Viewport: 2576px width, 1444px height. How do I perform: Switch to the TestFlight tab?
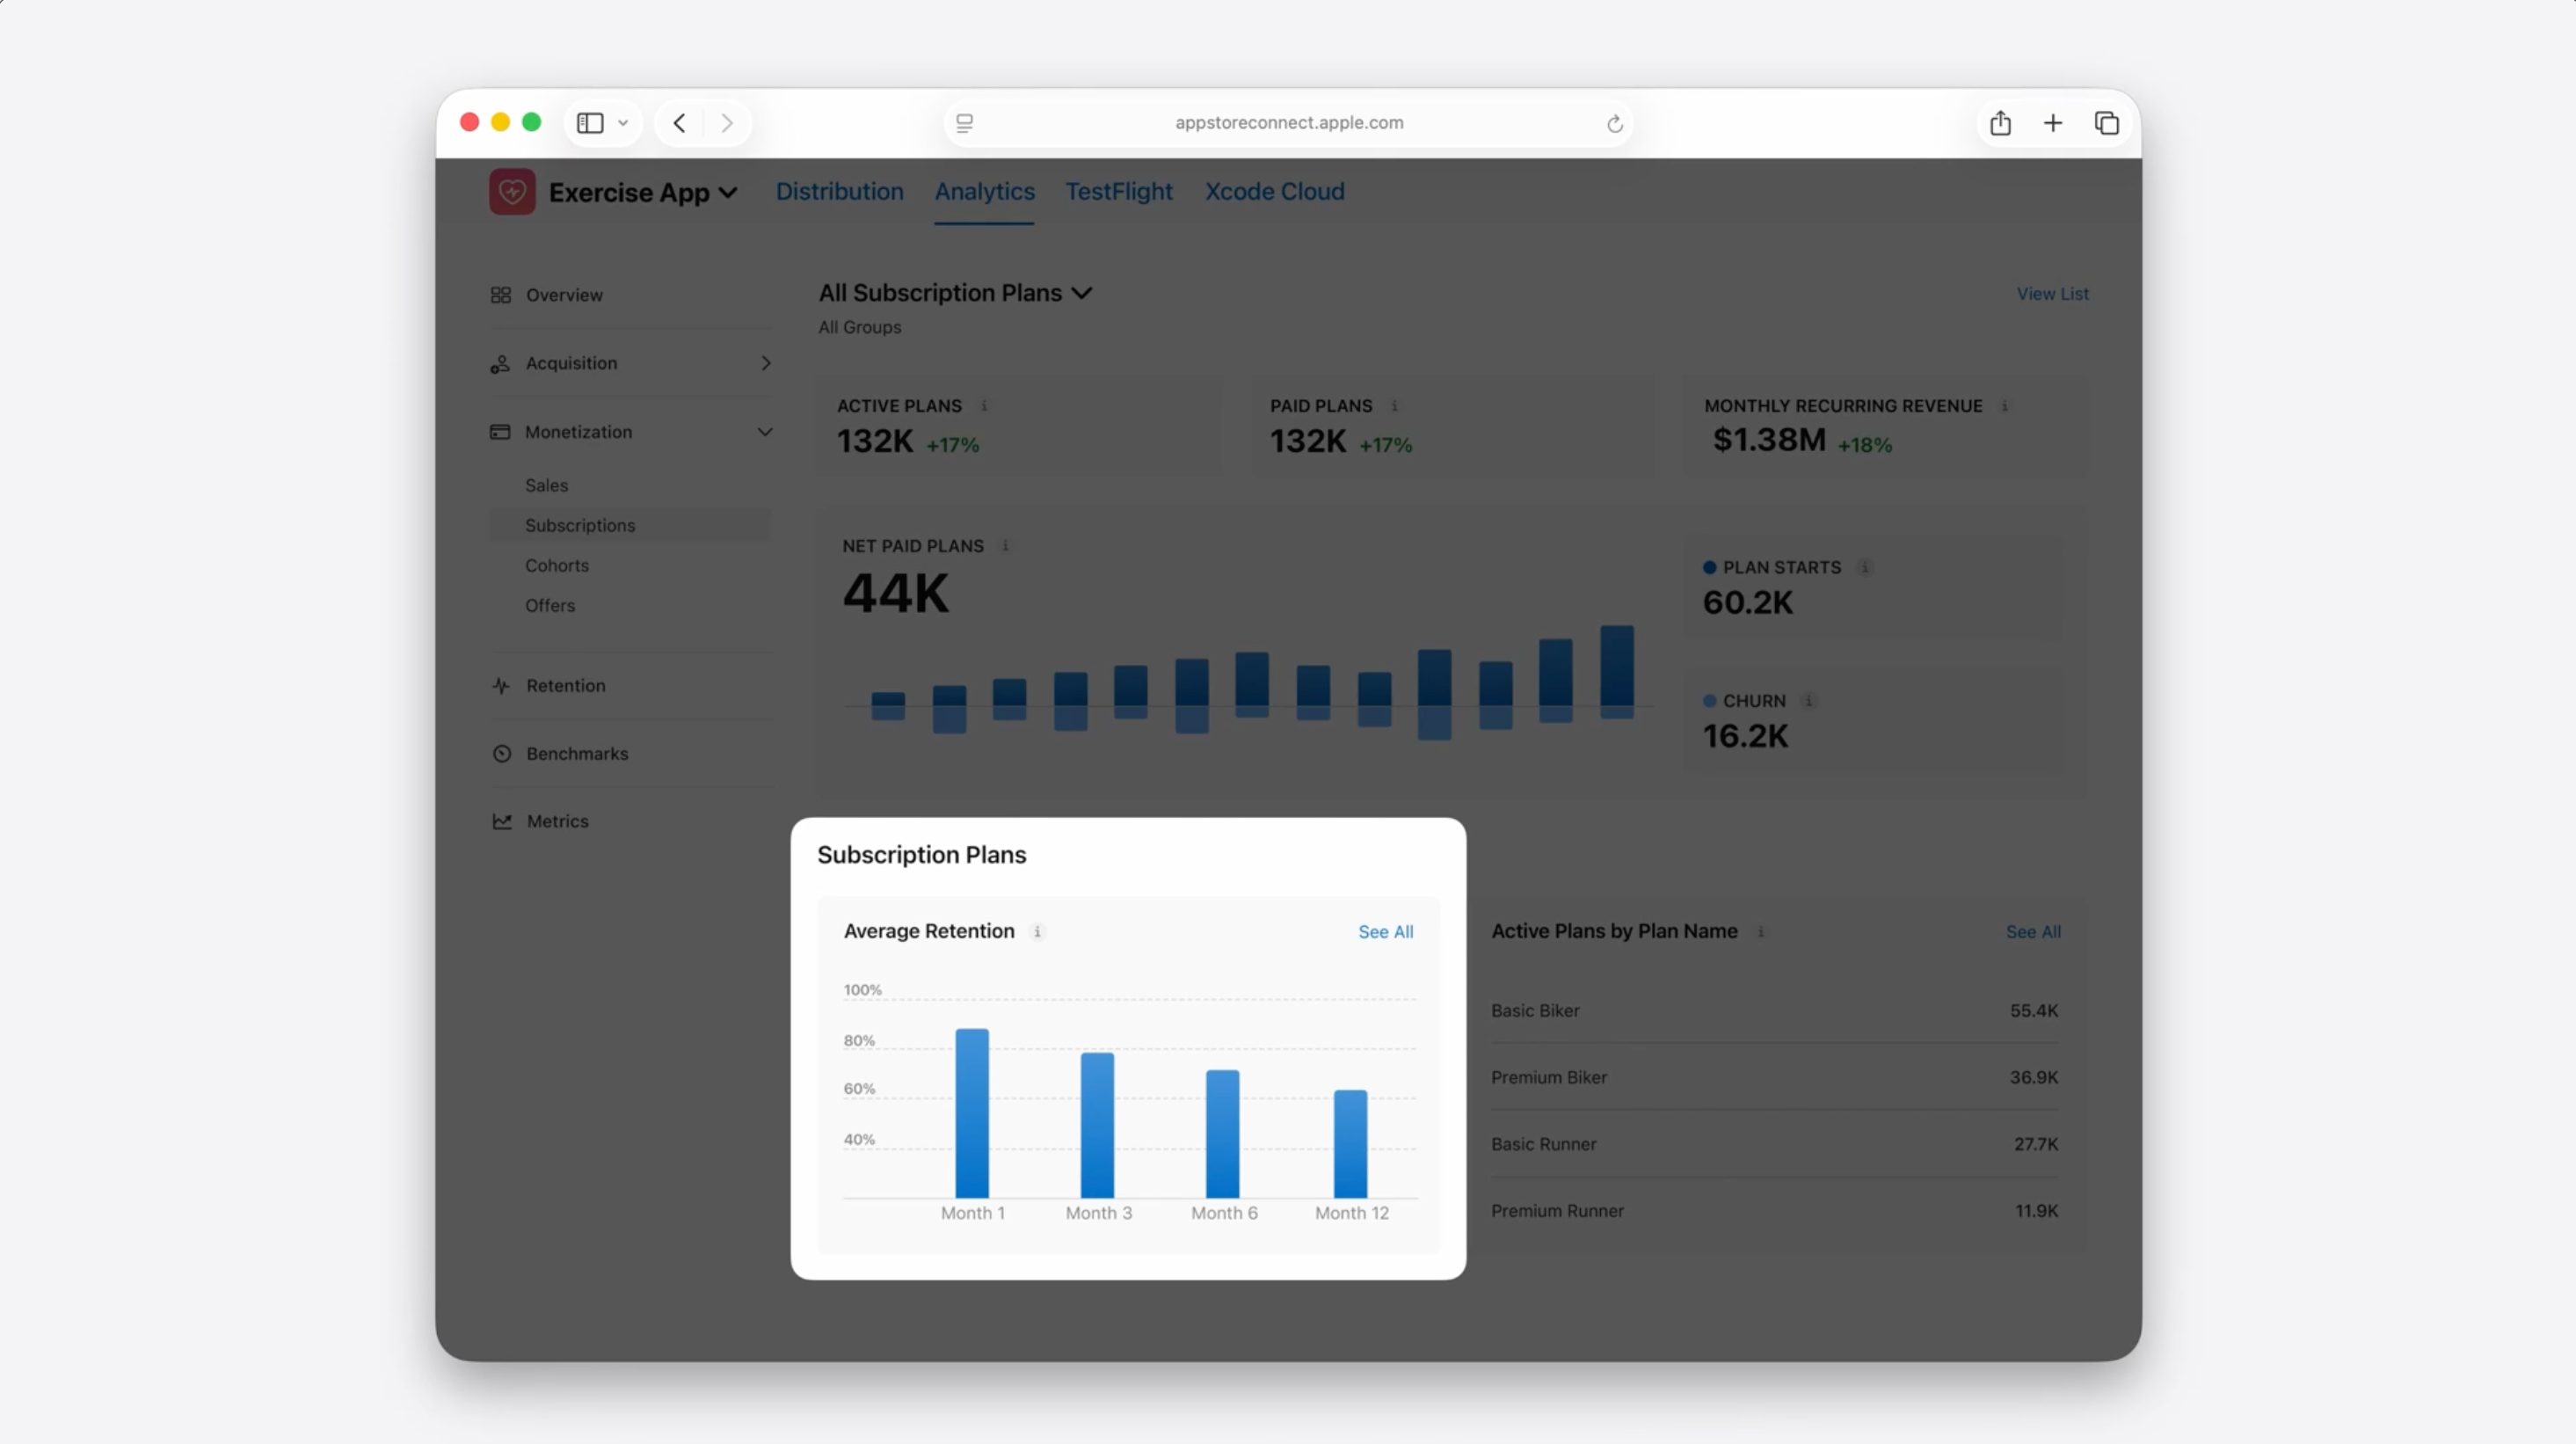click(x=1118, y=192)
